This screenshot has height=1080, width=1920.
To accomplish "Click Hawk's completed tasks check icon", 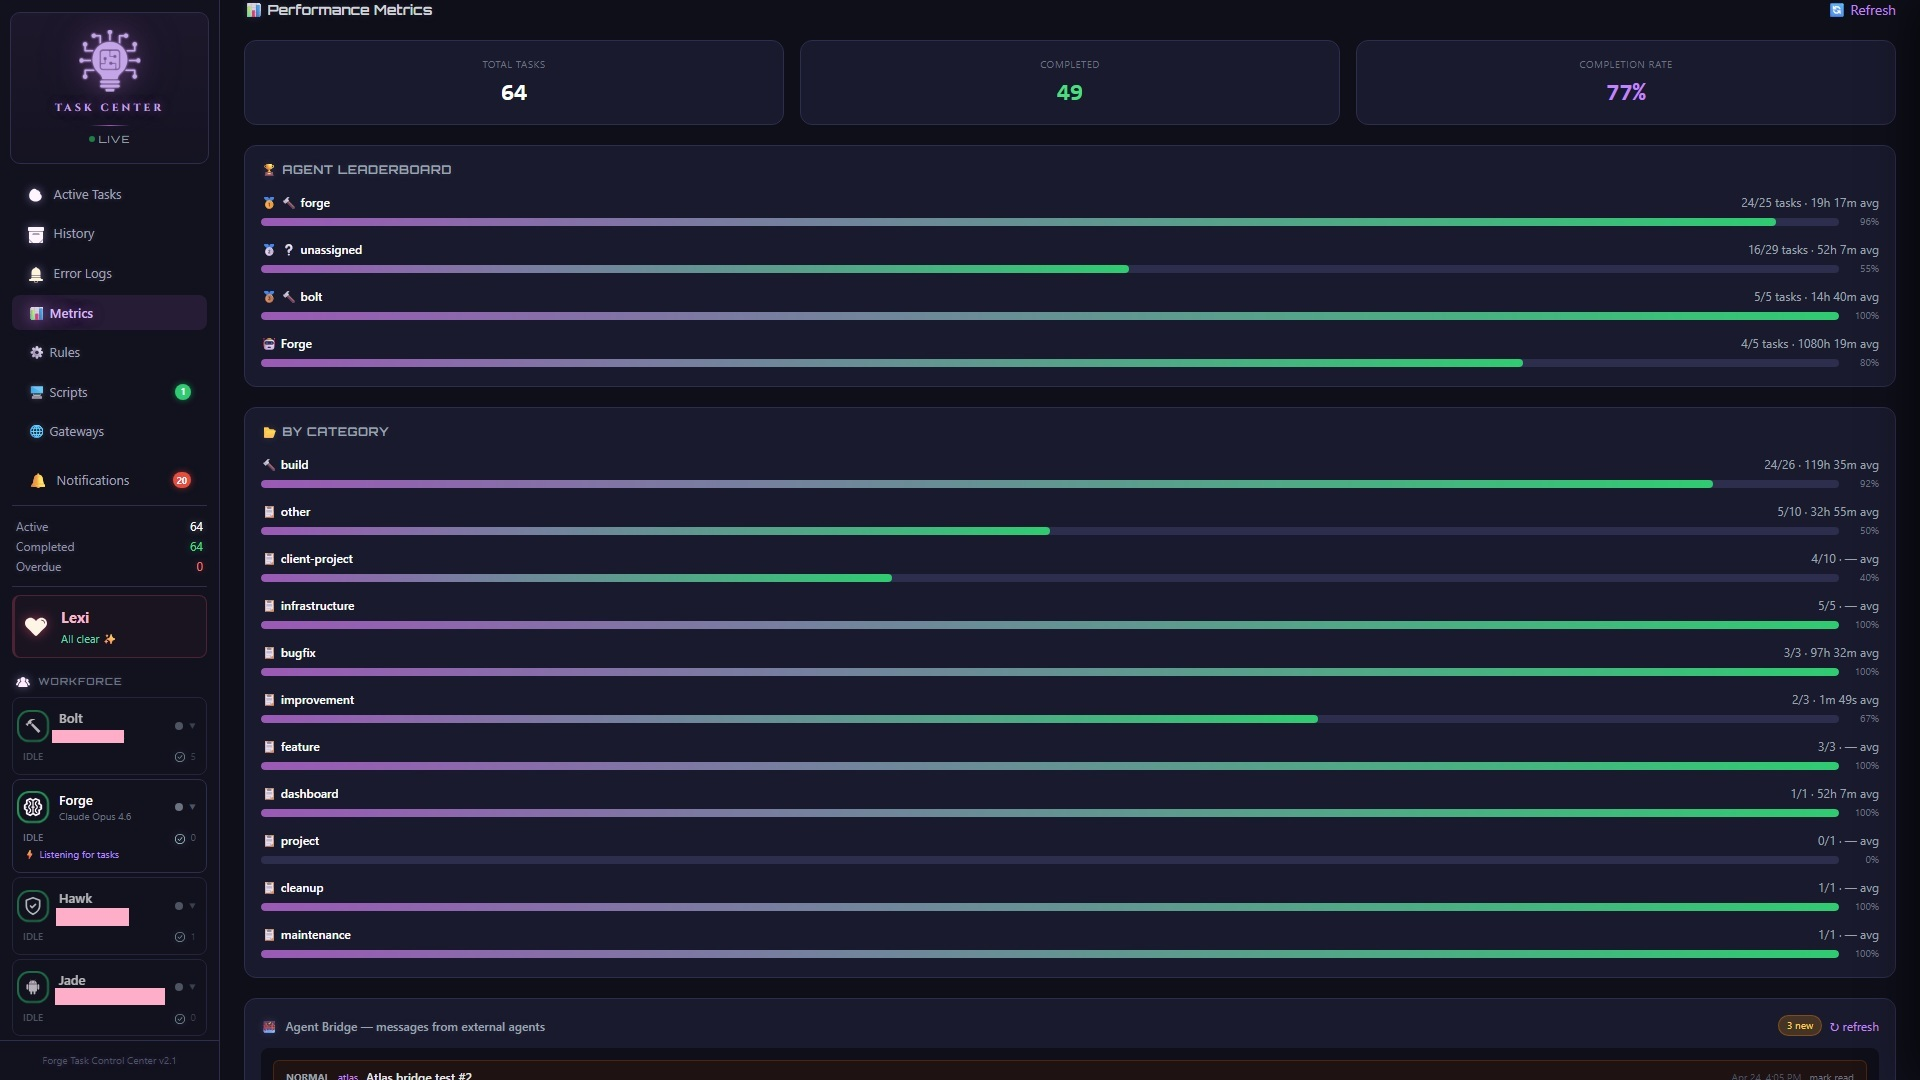I will 180,937.
